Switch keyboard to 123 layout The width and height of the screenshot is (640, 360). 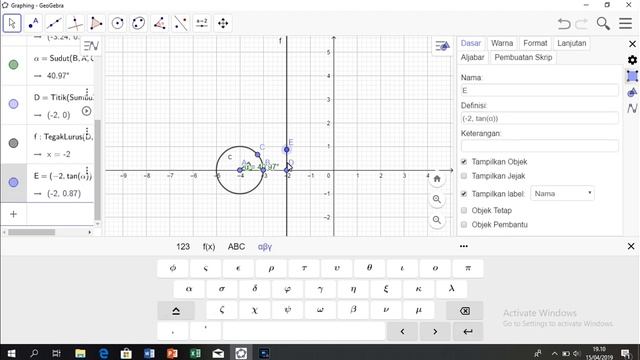183,247
